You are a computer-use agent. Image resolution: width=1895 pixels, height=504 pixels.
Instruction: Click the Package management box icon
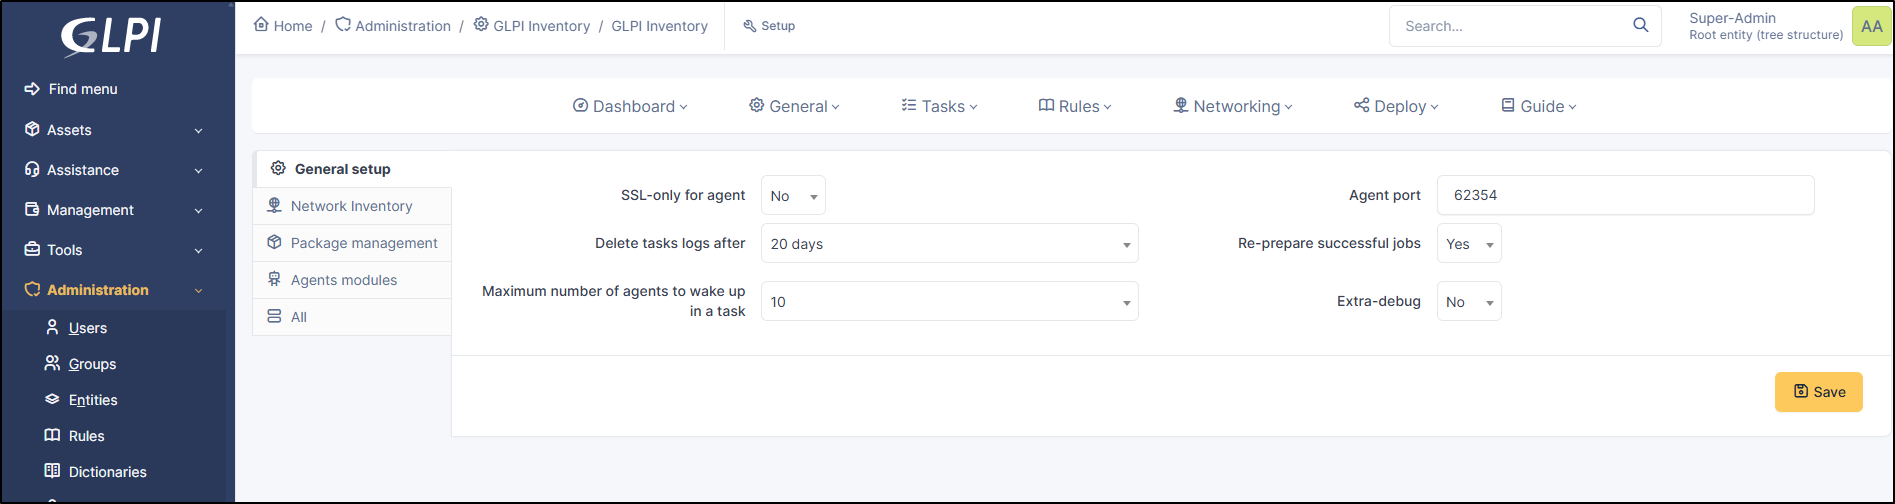274,243
